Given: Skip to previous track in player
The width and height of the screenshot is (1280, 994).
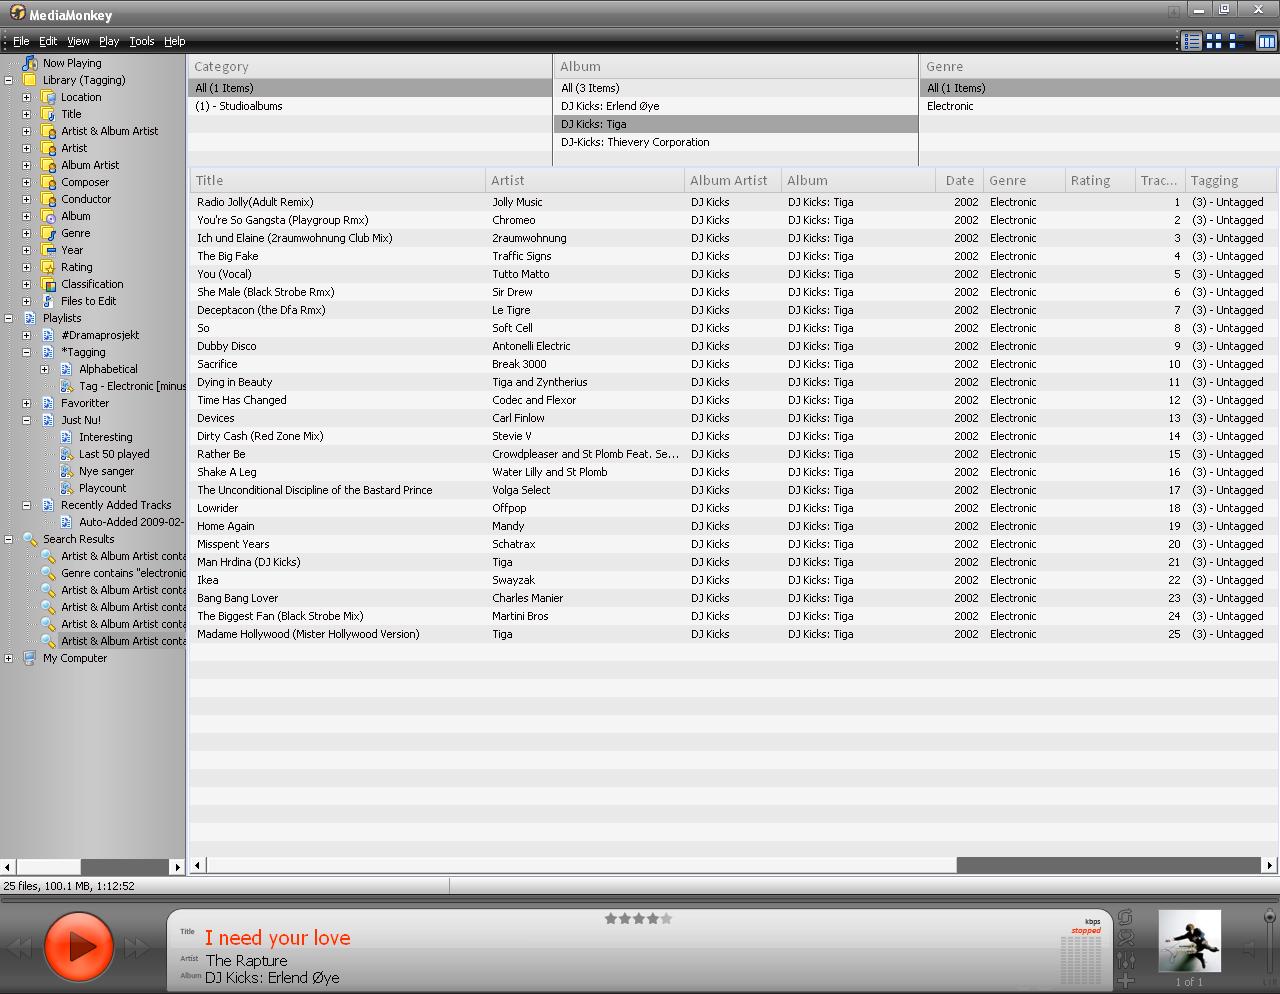Looking at the screenshot, I should [x=21, y=948].
